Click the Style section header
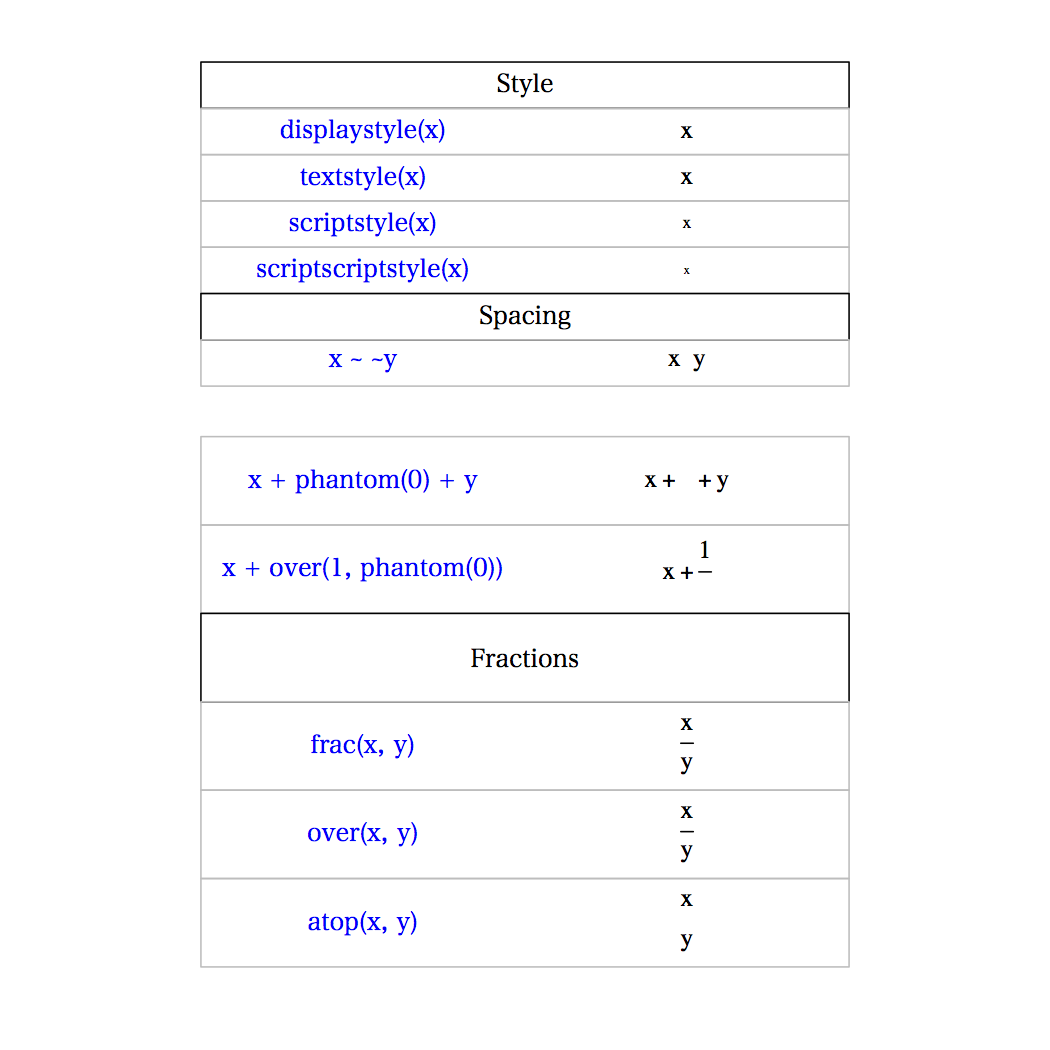This screenshot has height=1050, width=1050. [524, 84]
